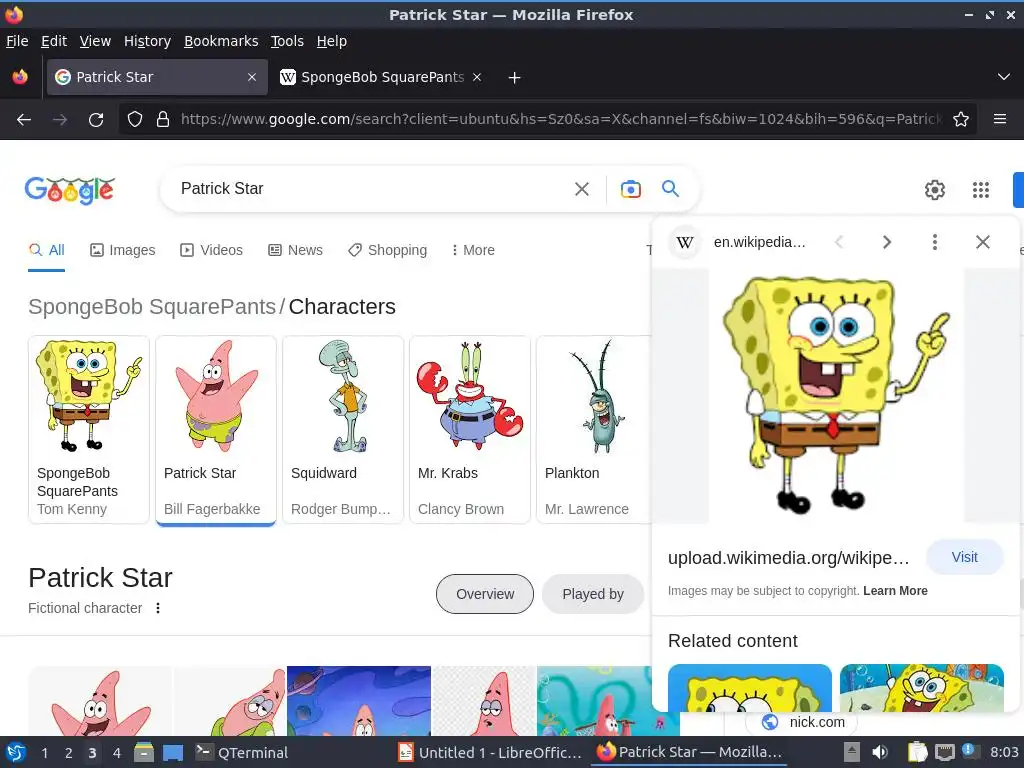This screenshot has height=768, width=1024.
Task: Select the Shopping search tab
Action: pos(387,250)
